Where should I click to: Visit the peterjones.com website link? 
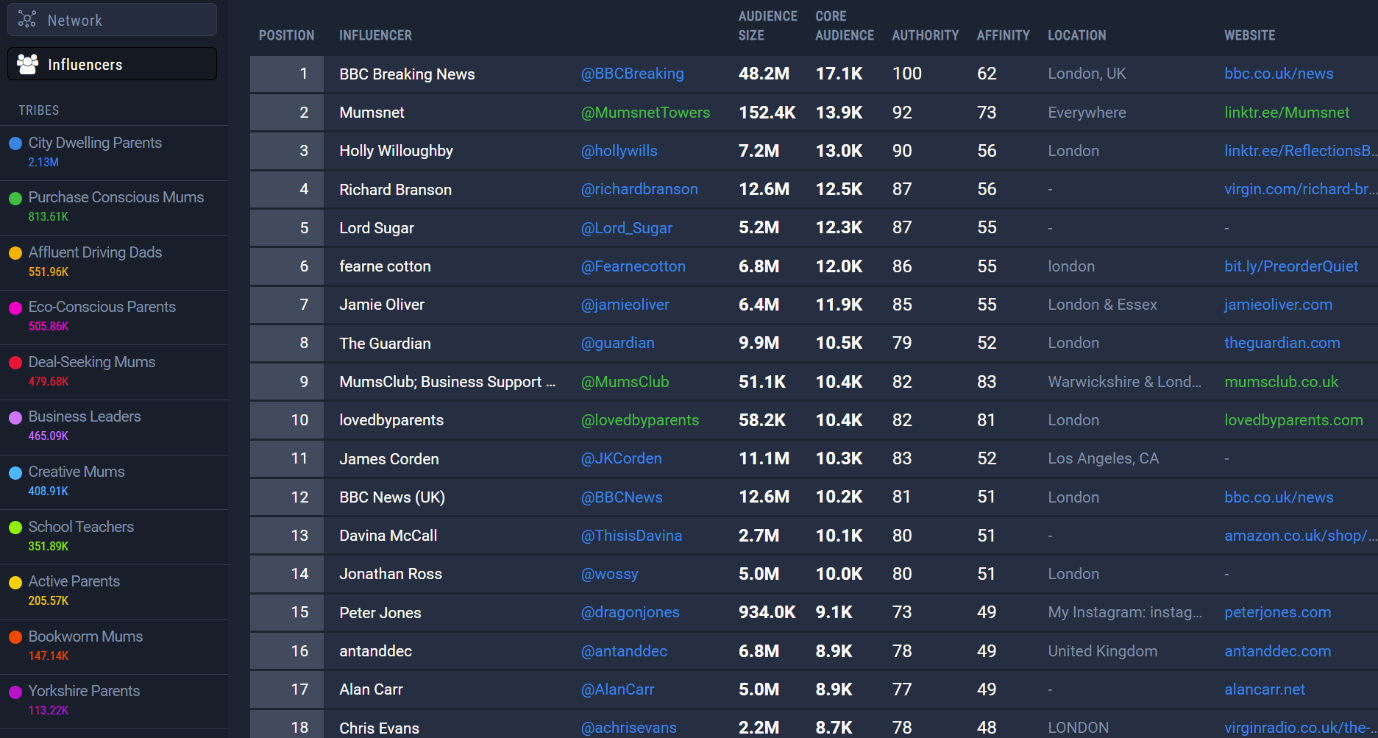click(1277, 613)
